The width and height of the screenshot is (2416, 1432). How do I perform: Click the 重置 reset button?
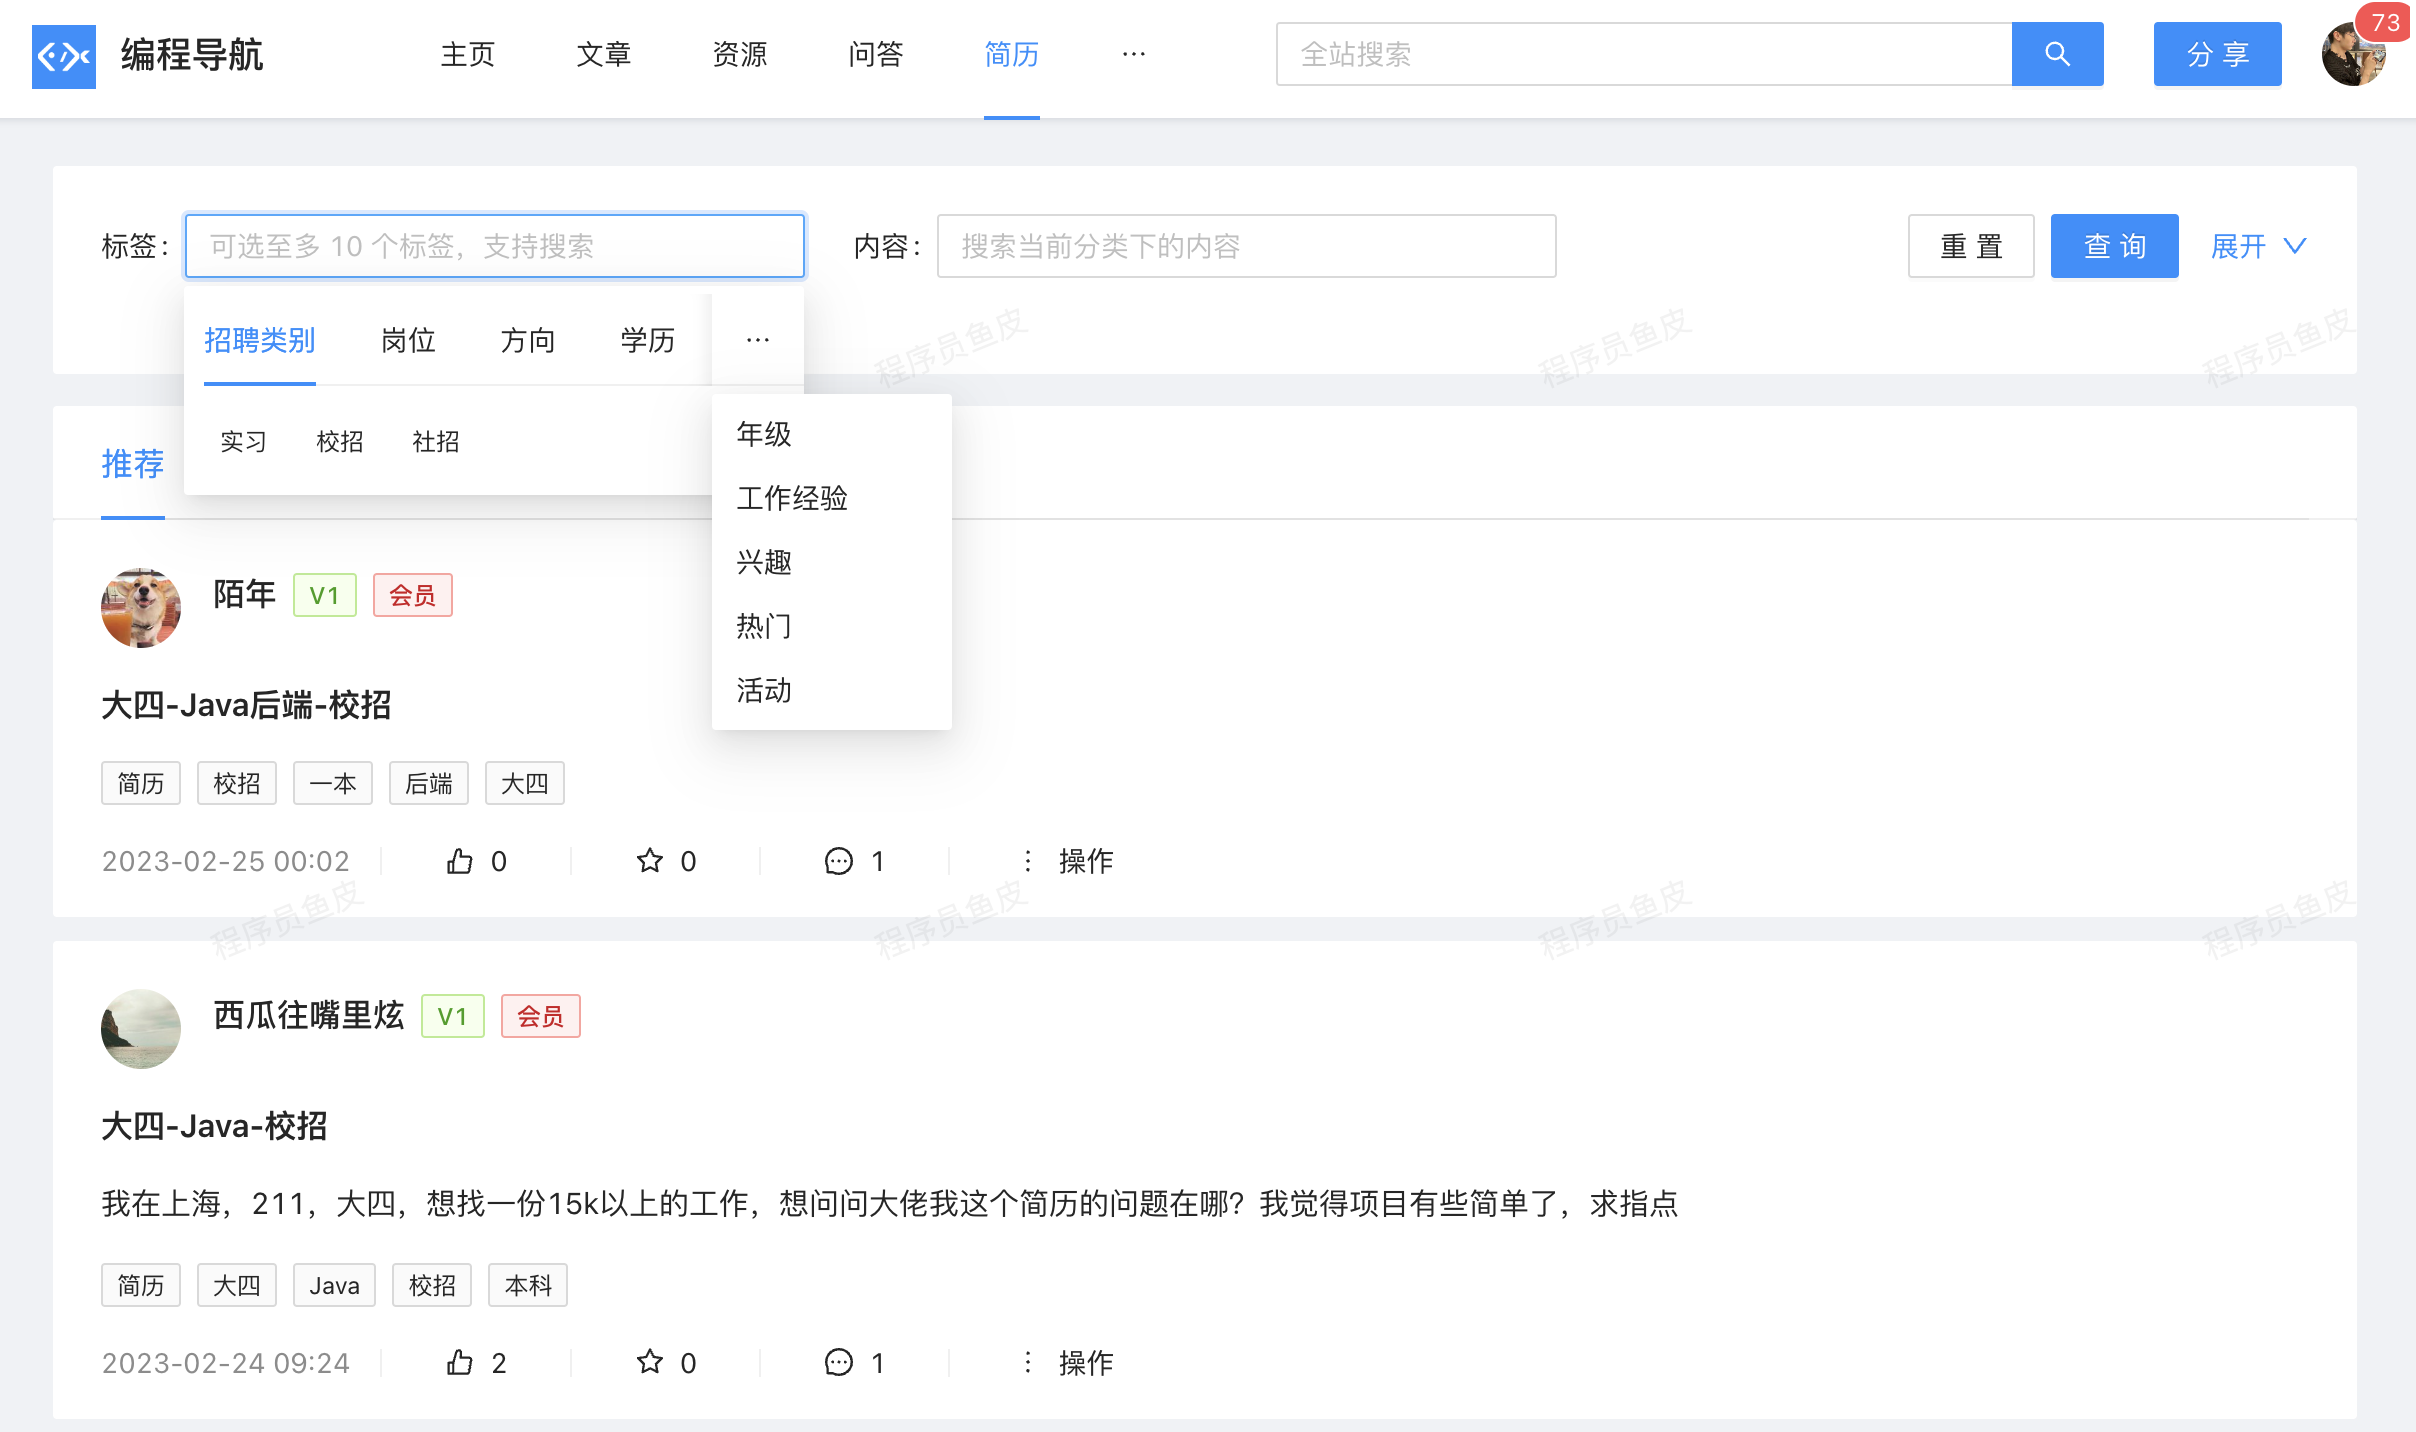1970,246
